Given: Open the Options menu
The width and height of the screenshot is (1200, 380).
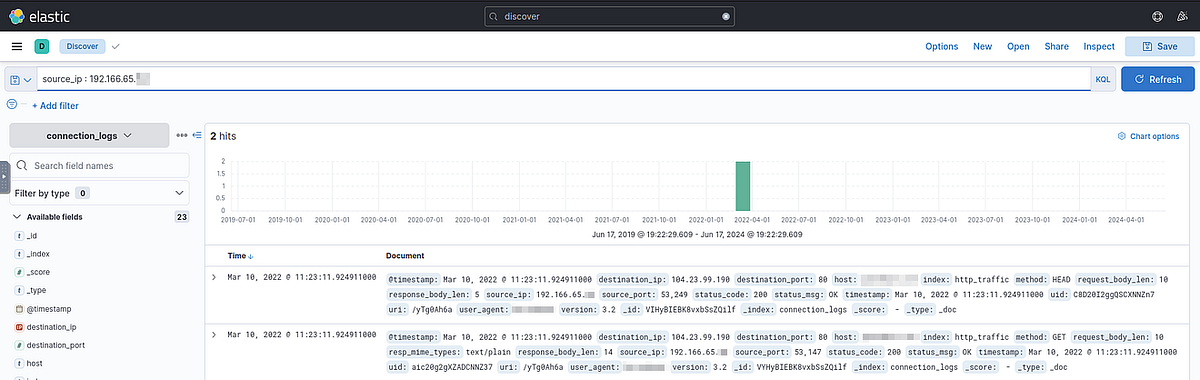Looking at the screenshot, I should click(x=941, y=46).
